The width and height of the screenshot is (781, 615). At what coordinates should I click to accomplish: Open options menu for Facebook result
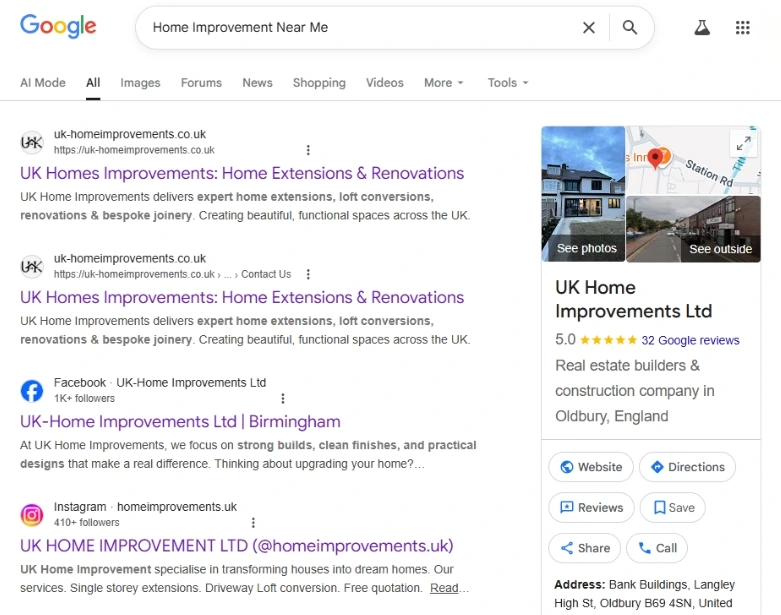tap(283, 398)
